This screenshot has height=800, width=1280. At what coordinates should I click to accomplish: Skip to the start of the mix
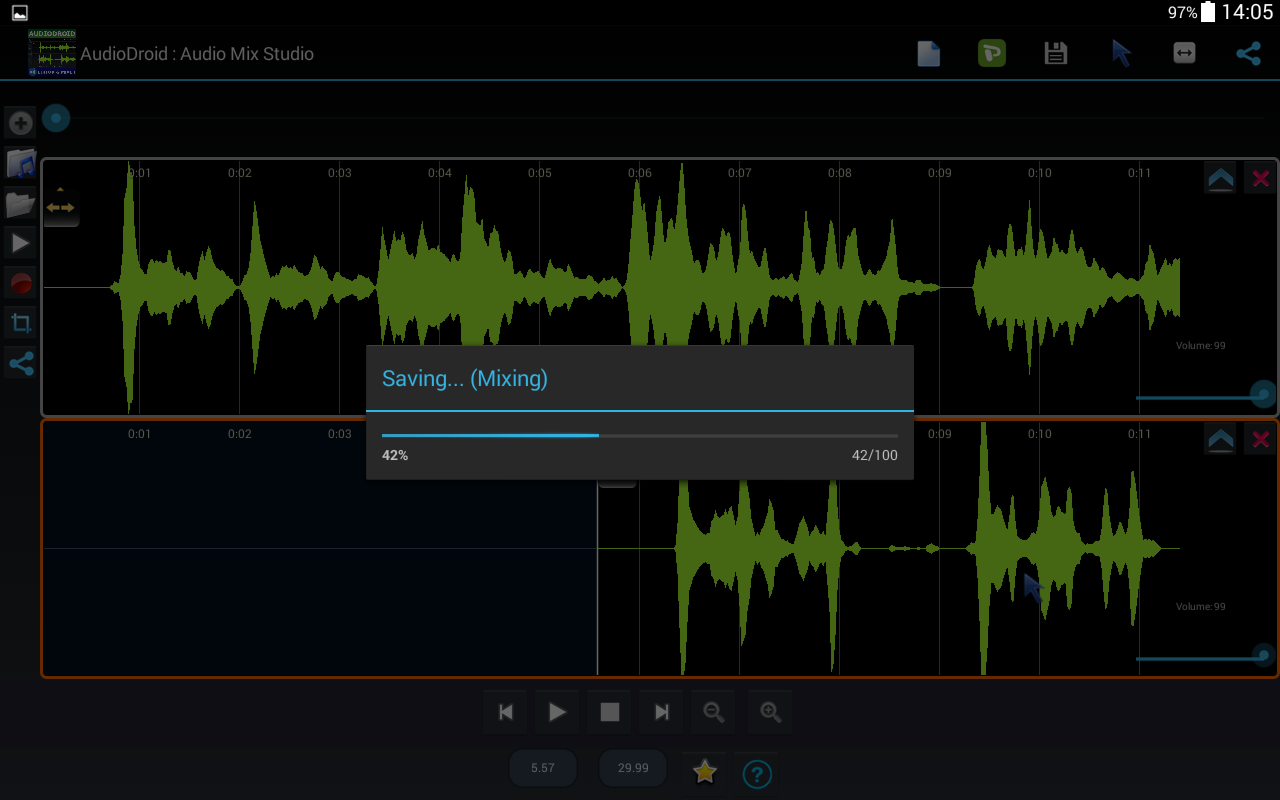click(x=506, y=712)
